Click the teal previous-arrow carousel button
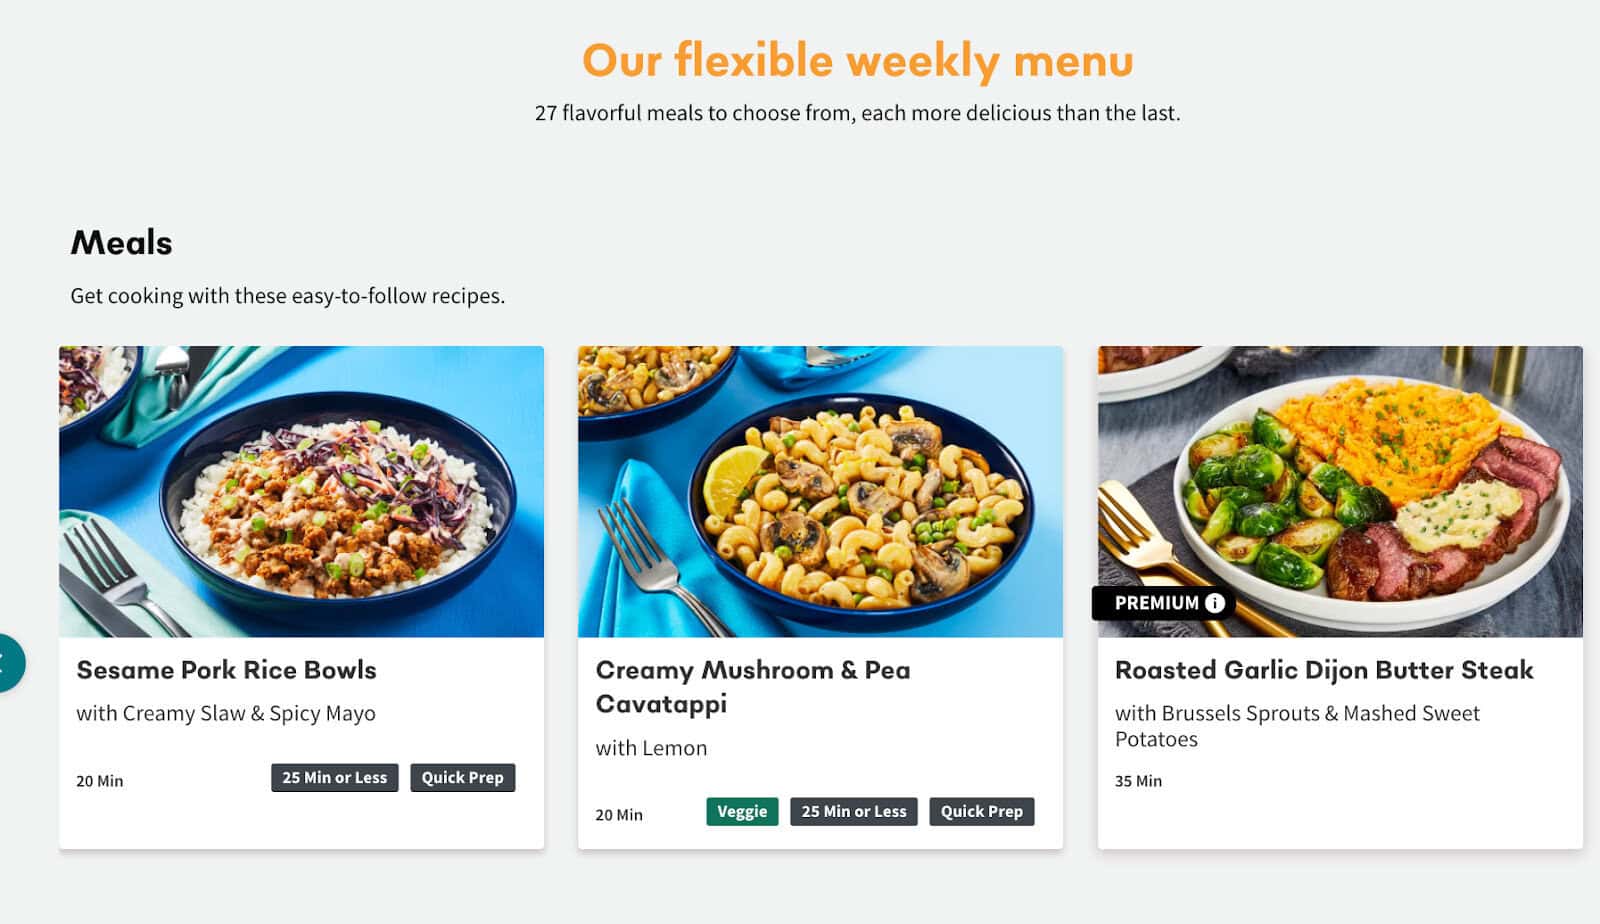Image resolution: width=1600 pixels, height=924 pixels. (7, 662)
